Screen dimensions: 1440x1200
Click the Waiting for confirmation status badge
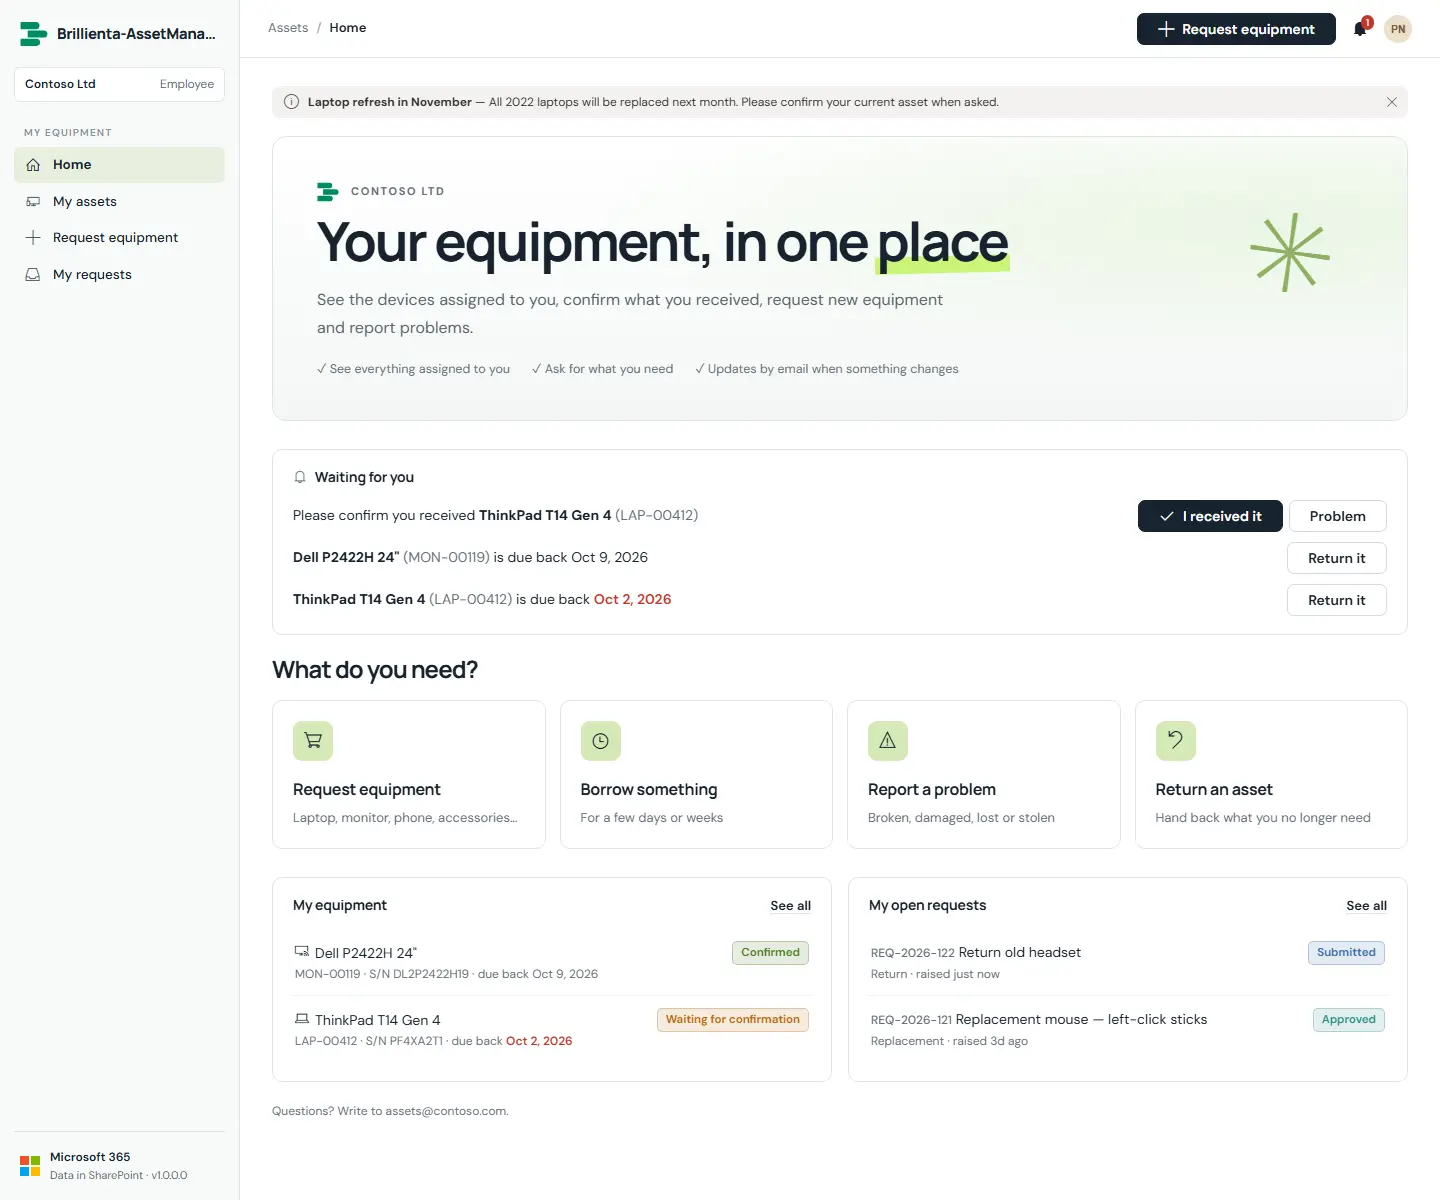732,1020
